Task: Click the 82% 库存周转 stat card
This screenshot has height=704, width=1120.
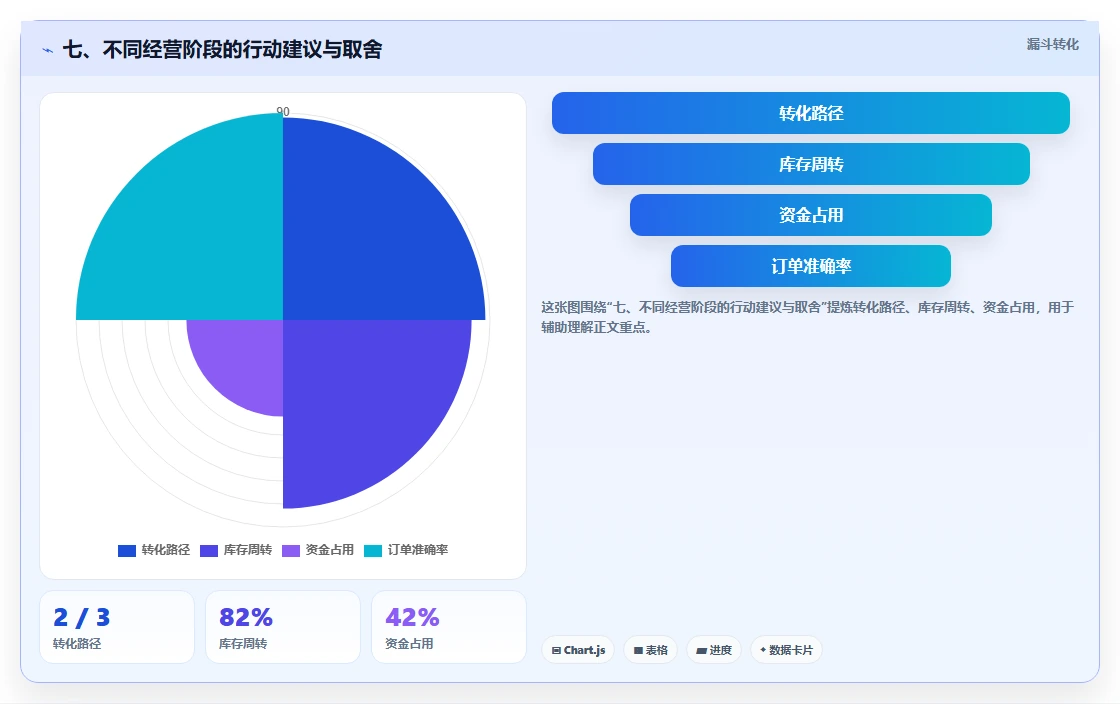Action: 283,627
